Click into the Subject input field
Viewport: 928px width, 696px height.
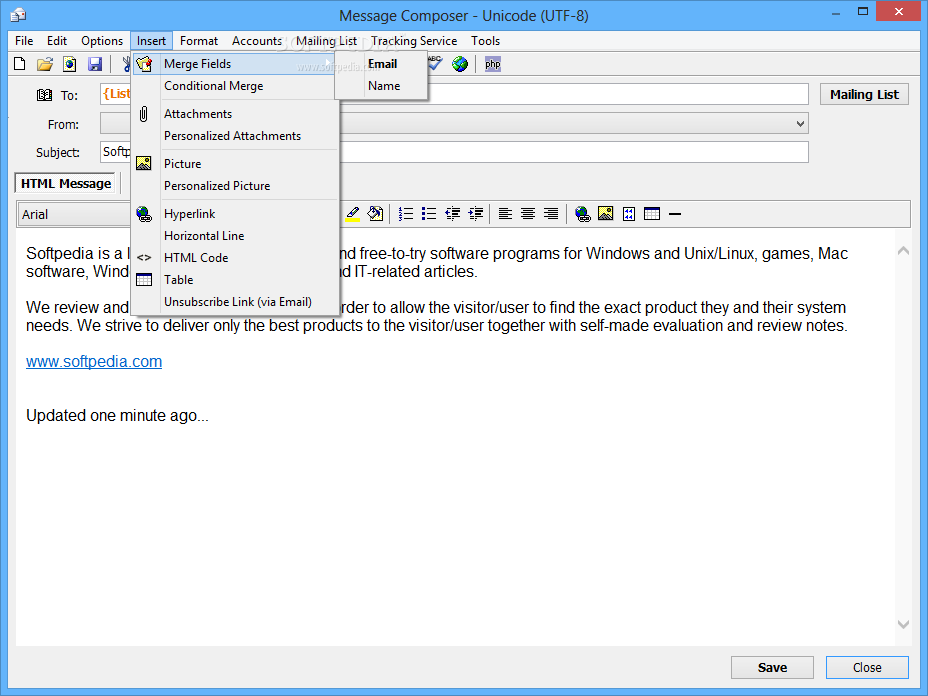coord(455,152)
